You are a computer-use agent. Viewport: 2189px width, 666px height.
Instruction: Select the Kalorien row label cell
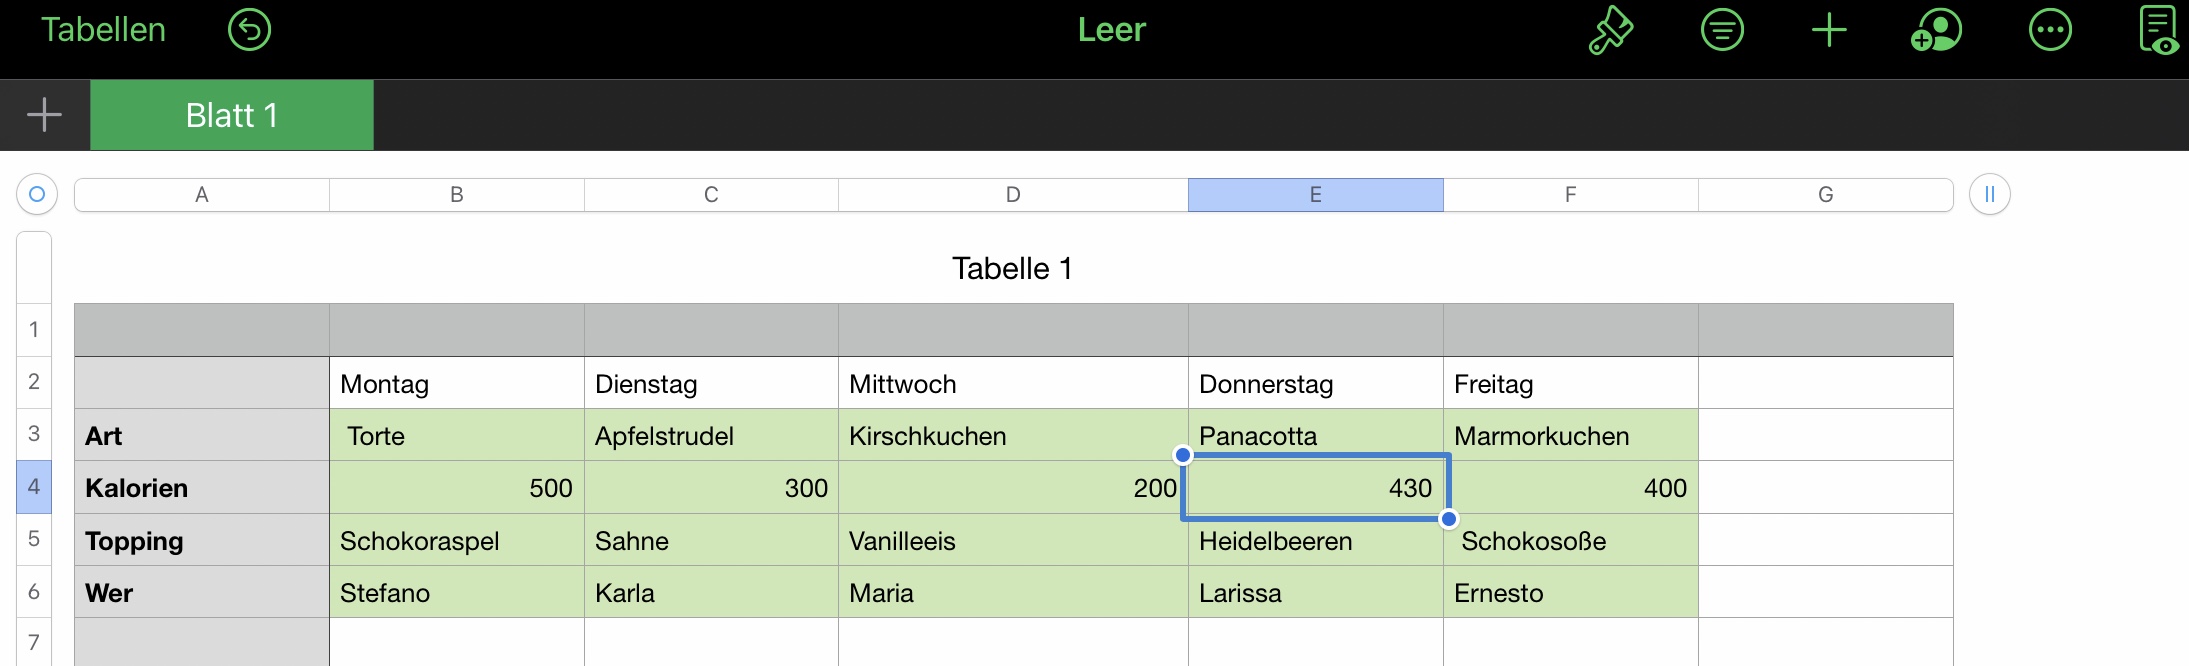(x=202, y=487)
